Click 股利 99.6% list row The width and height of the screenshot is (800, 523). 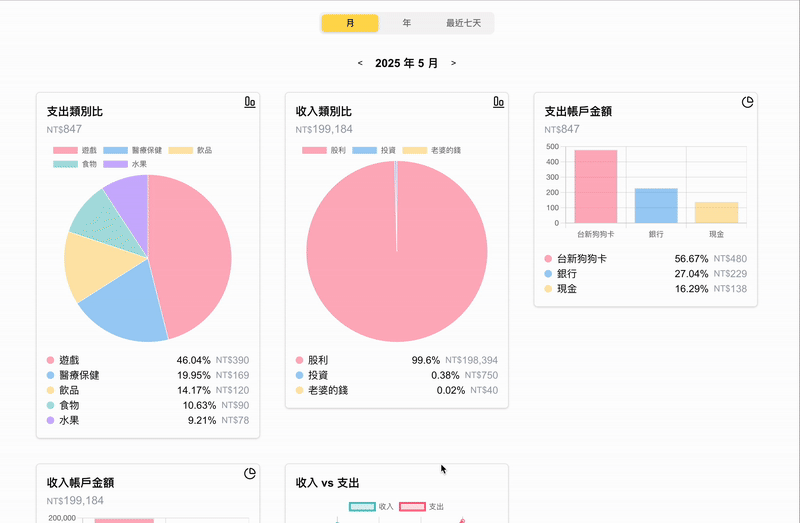(397, 360)
